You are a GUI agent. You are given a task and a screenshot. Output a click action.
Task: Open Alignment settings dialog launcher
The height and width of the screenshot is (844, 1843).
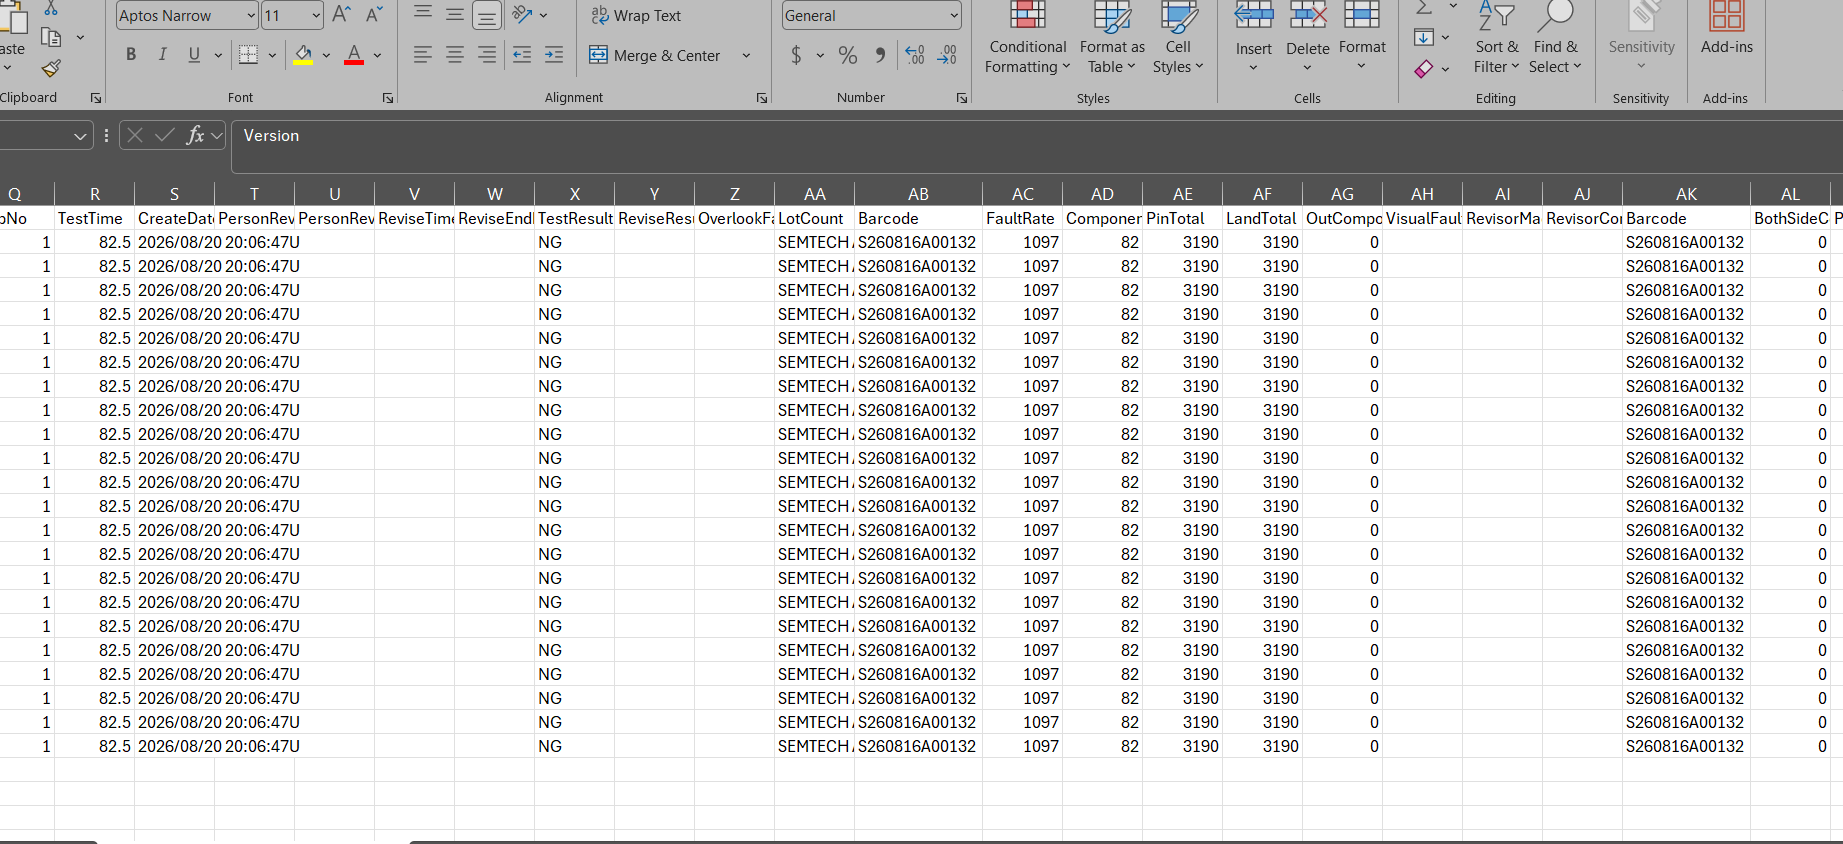[x=762, y=98]
